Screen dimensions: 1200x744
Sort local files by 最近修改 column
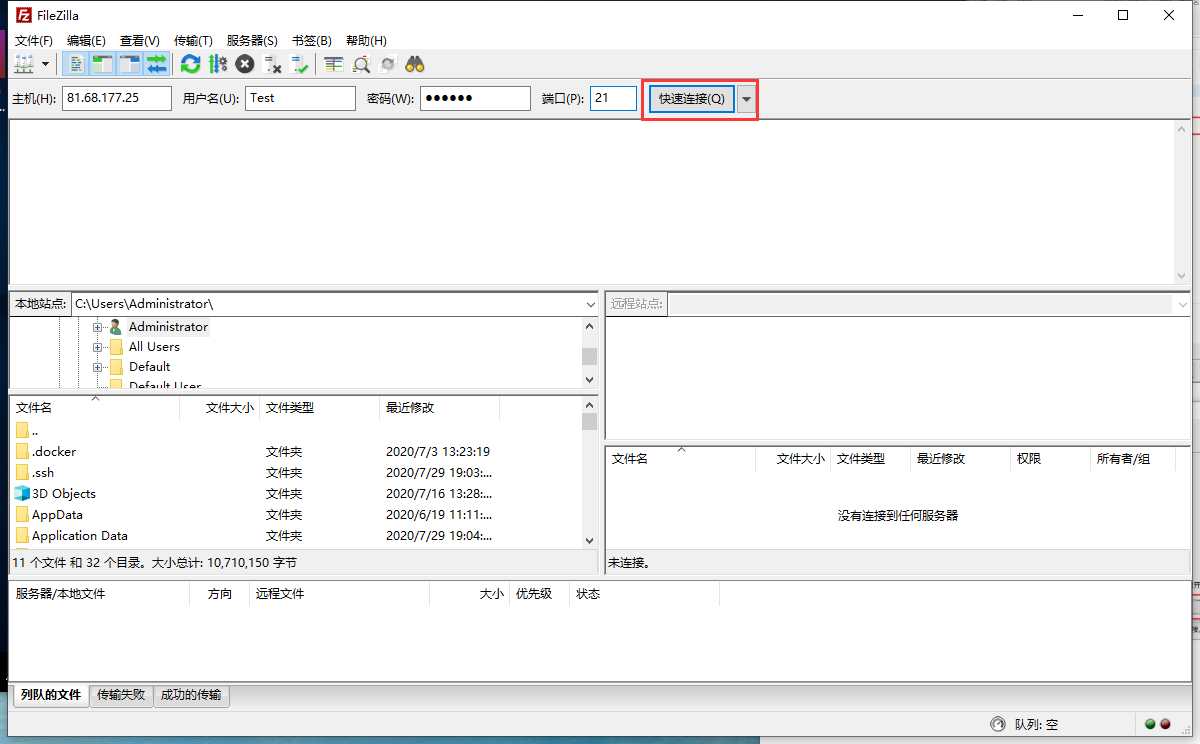440,408
